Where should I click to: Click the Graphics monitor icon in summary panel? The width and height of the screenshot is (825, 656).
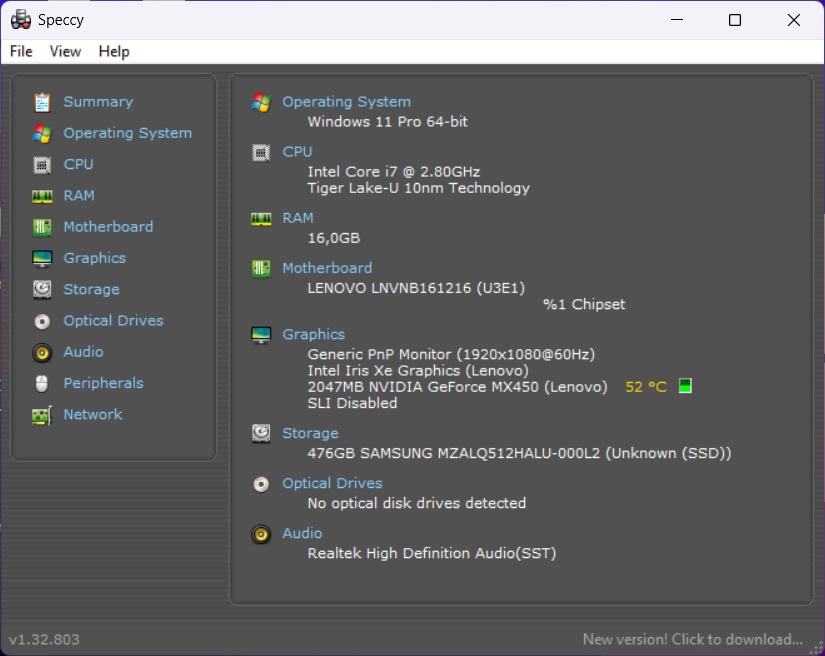[261, 335]
